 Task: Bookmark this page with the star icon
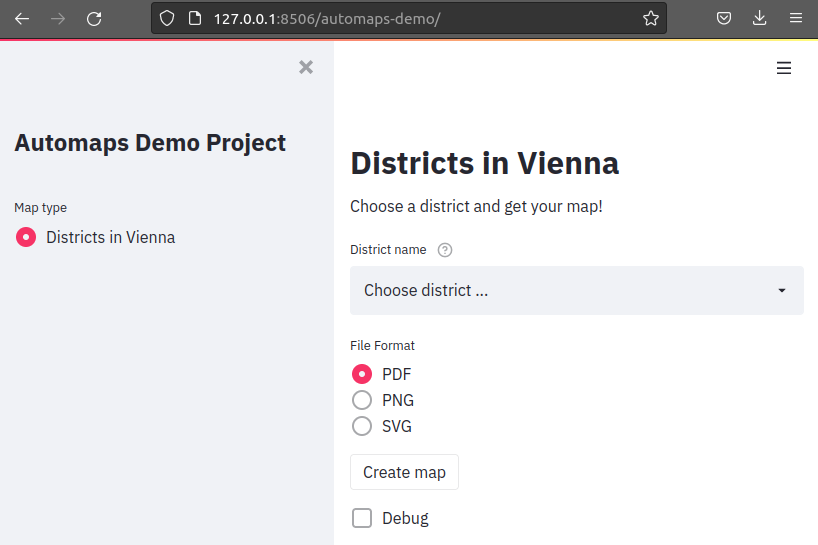(x=651, y=18)
